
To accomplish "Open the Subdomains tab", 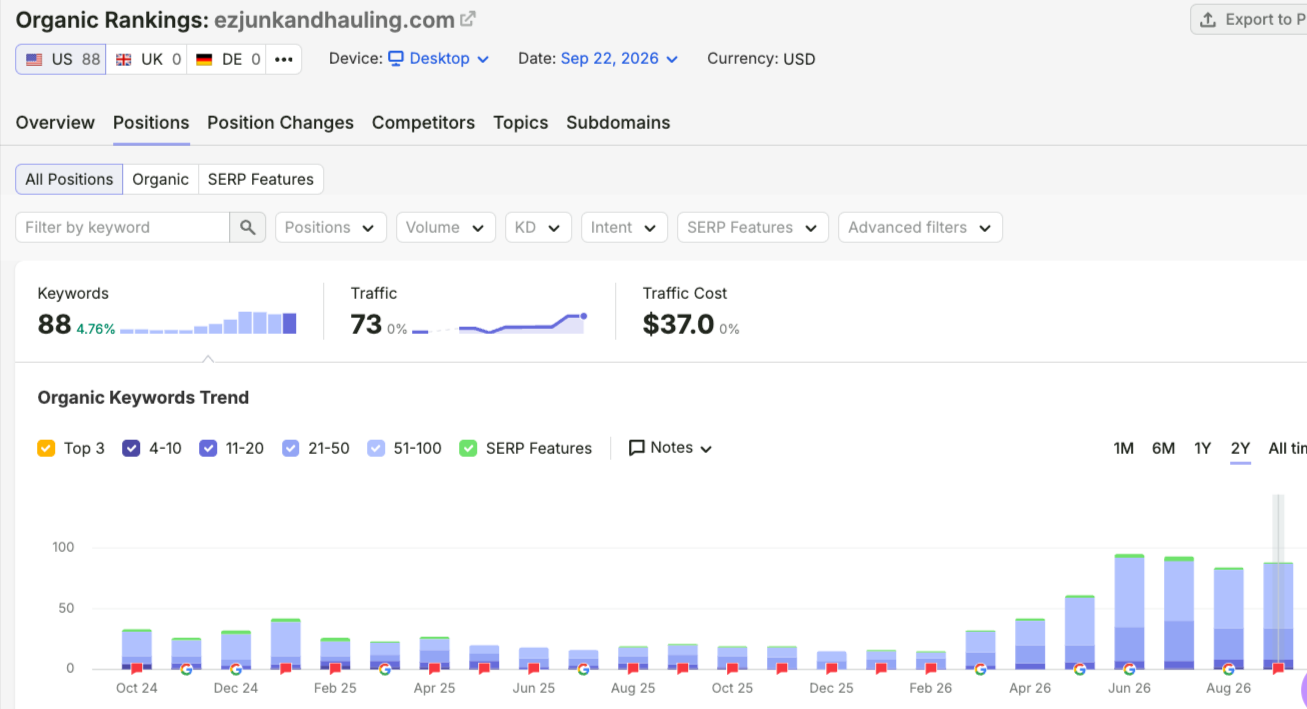I will pos(618,123).
